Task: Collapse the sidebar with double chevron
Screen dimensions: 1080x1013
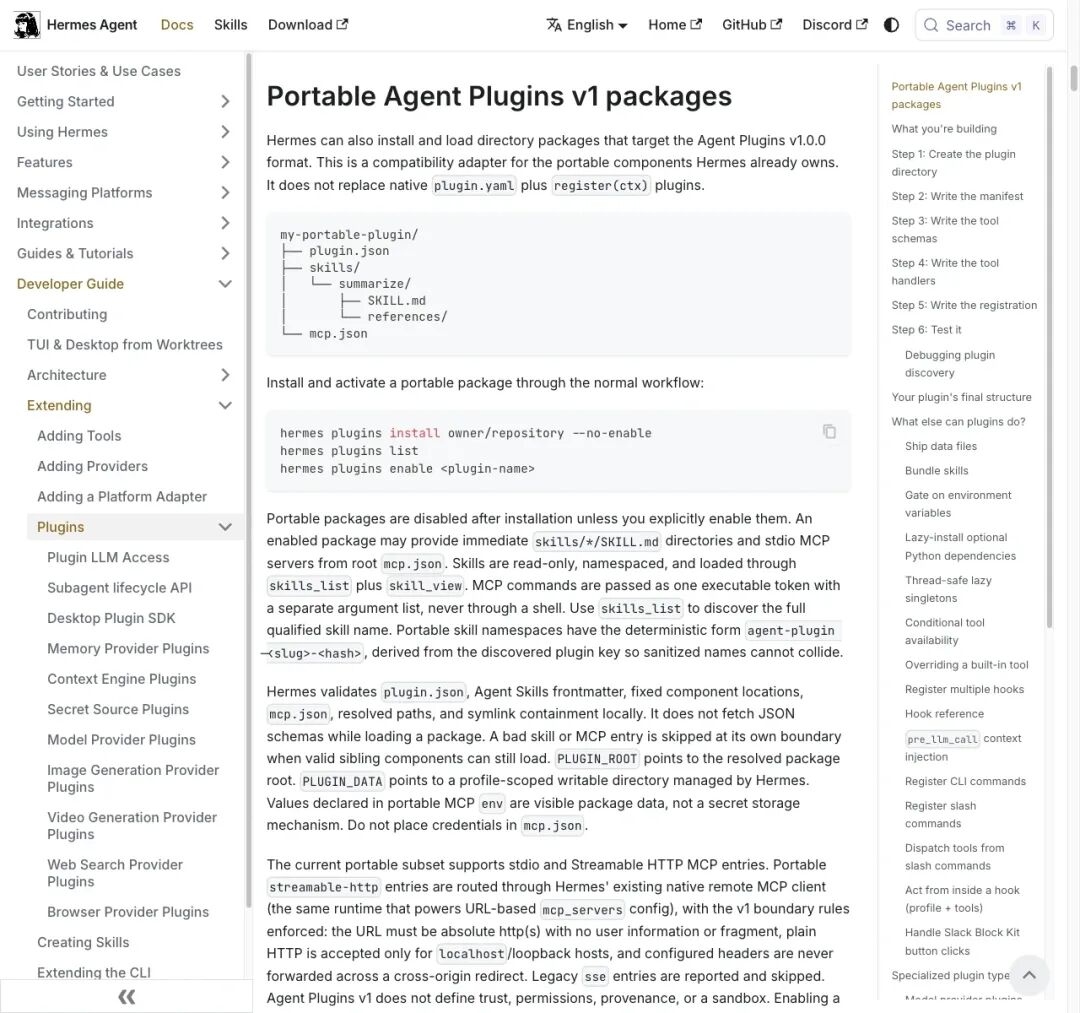Action: (126, 996)
